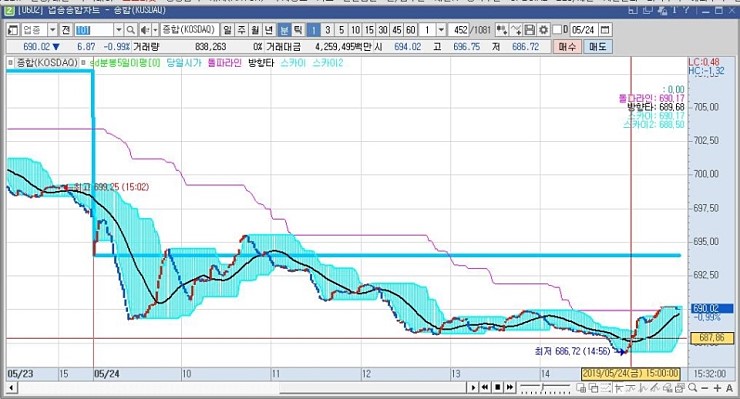Open the code 101 combo box arrow
The width and height of the screenshot is (740, 399).
118,30
